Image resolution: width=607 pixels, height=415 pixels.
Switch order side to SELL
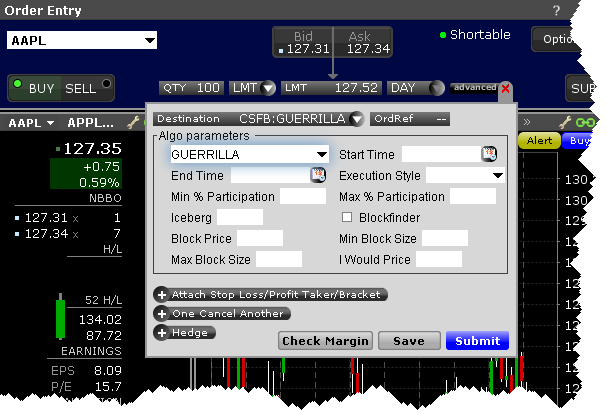pos(80,89)
